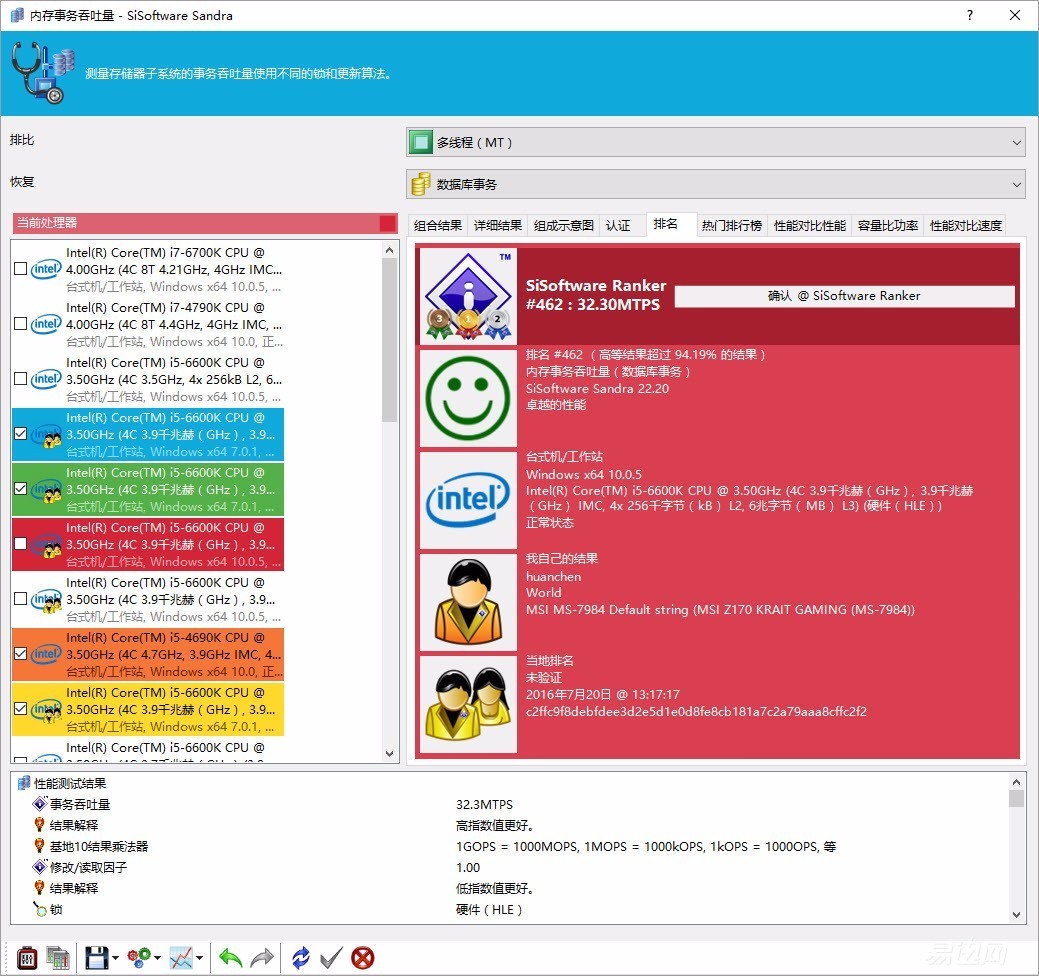Click 确认 @ SiSoftware Ranker button

tap(844, 296)
